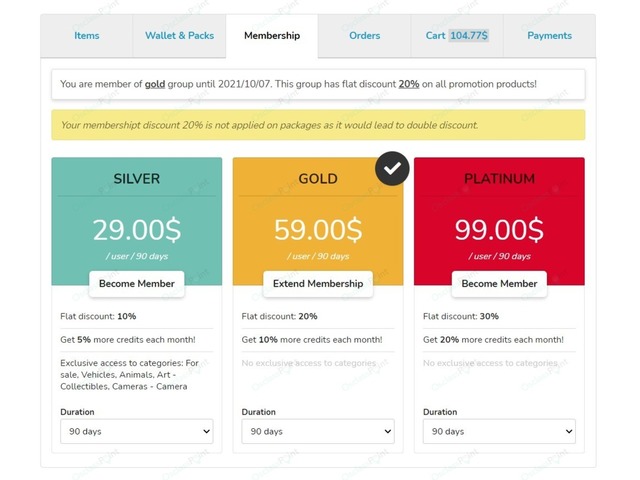Open the Gold plan duration dropdown

point(318,432)
